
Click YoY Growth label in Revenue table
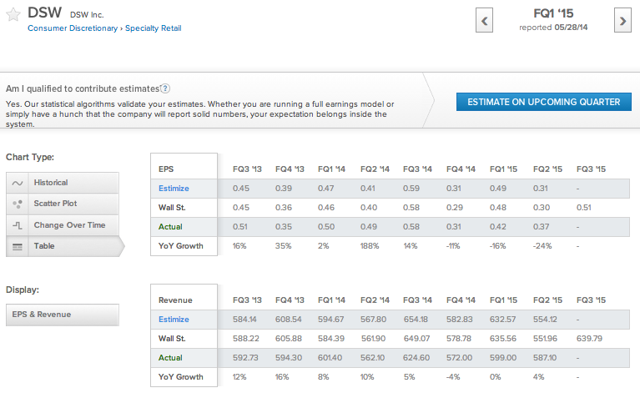(x=181, y=377)
